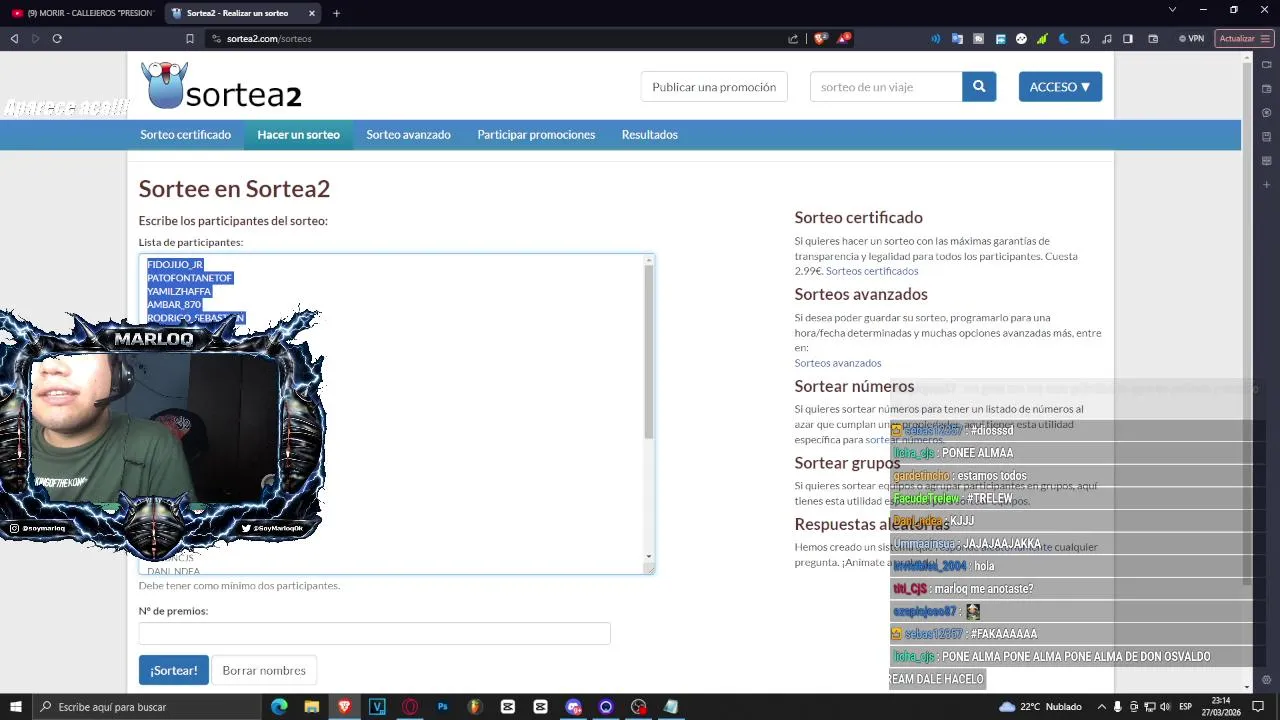The width and height of the screenshot is (1280, 720).
Task: Open the Sorteos avanzados link
Action: [x=838, y=363]
